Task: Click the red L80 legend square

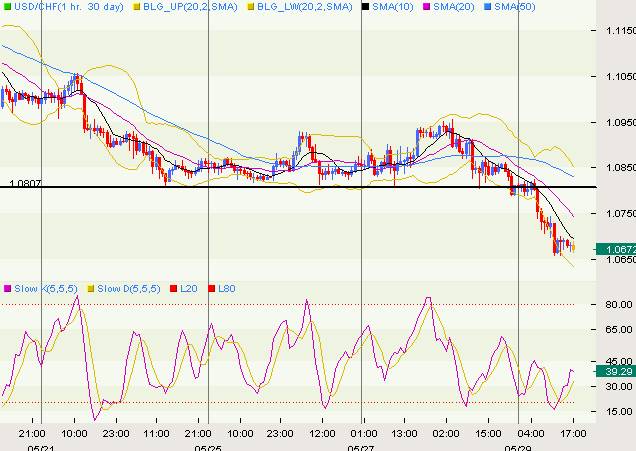Action: [x=211, y=289]
